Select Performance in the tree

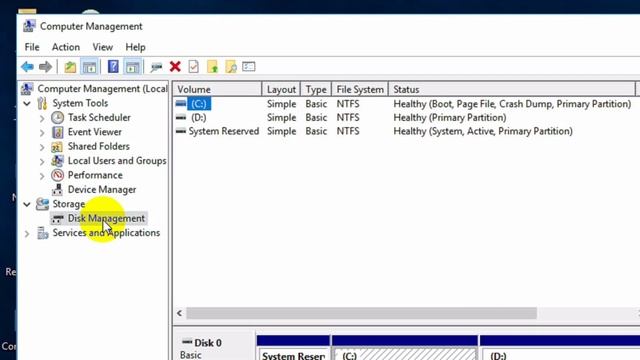coord(95,175)
